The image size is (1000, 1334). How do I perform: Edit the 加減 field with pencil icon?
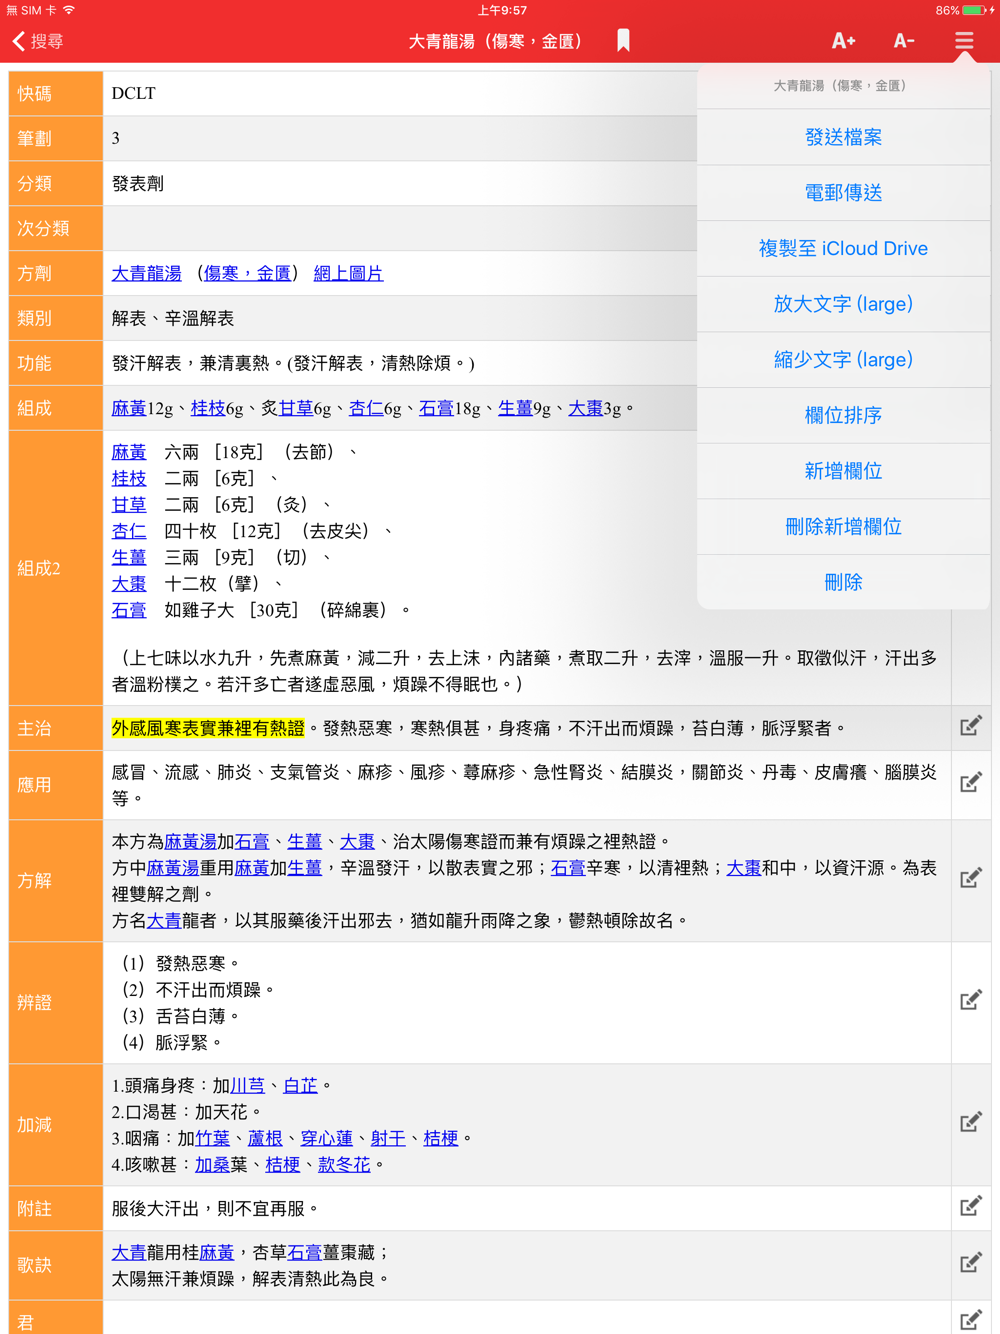tap(971, 1123)
